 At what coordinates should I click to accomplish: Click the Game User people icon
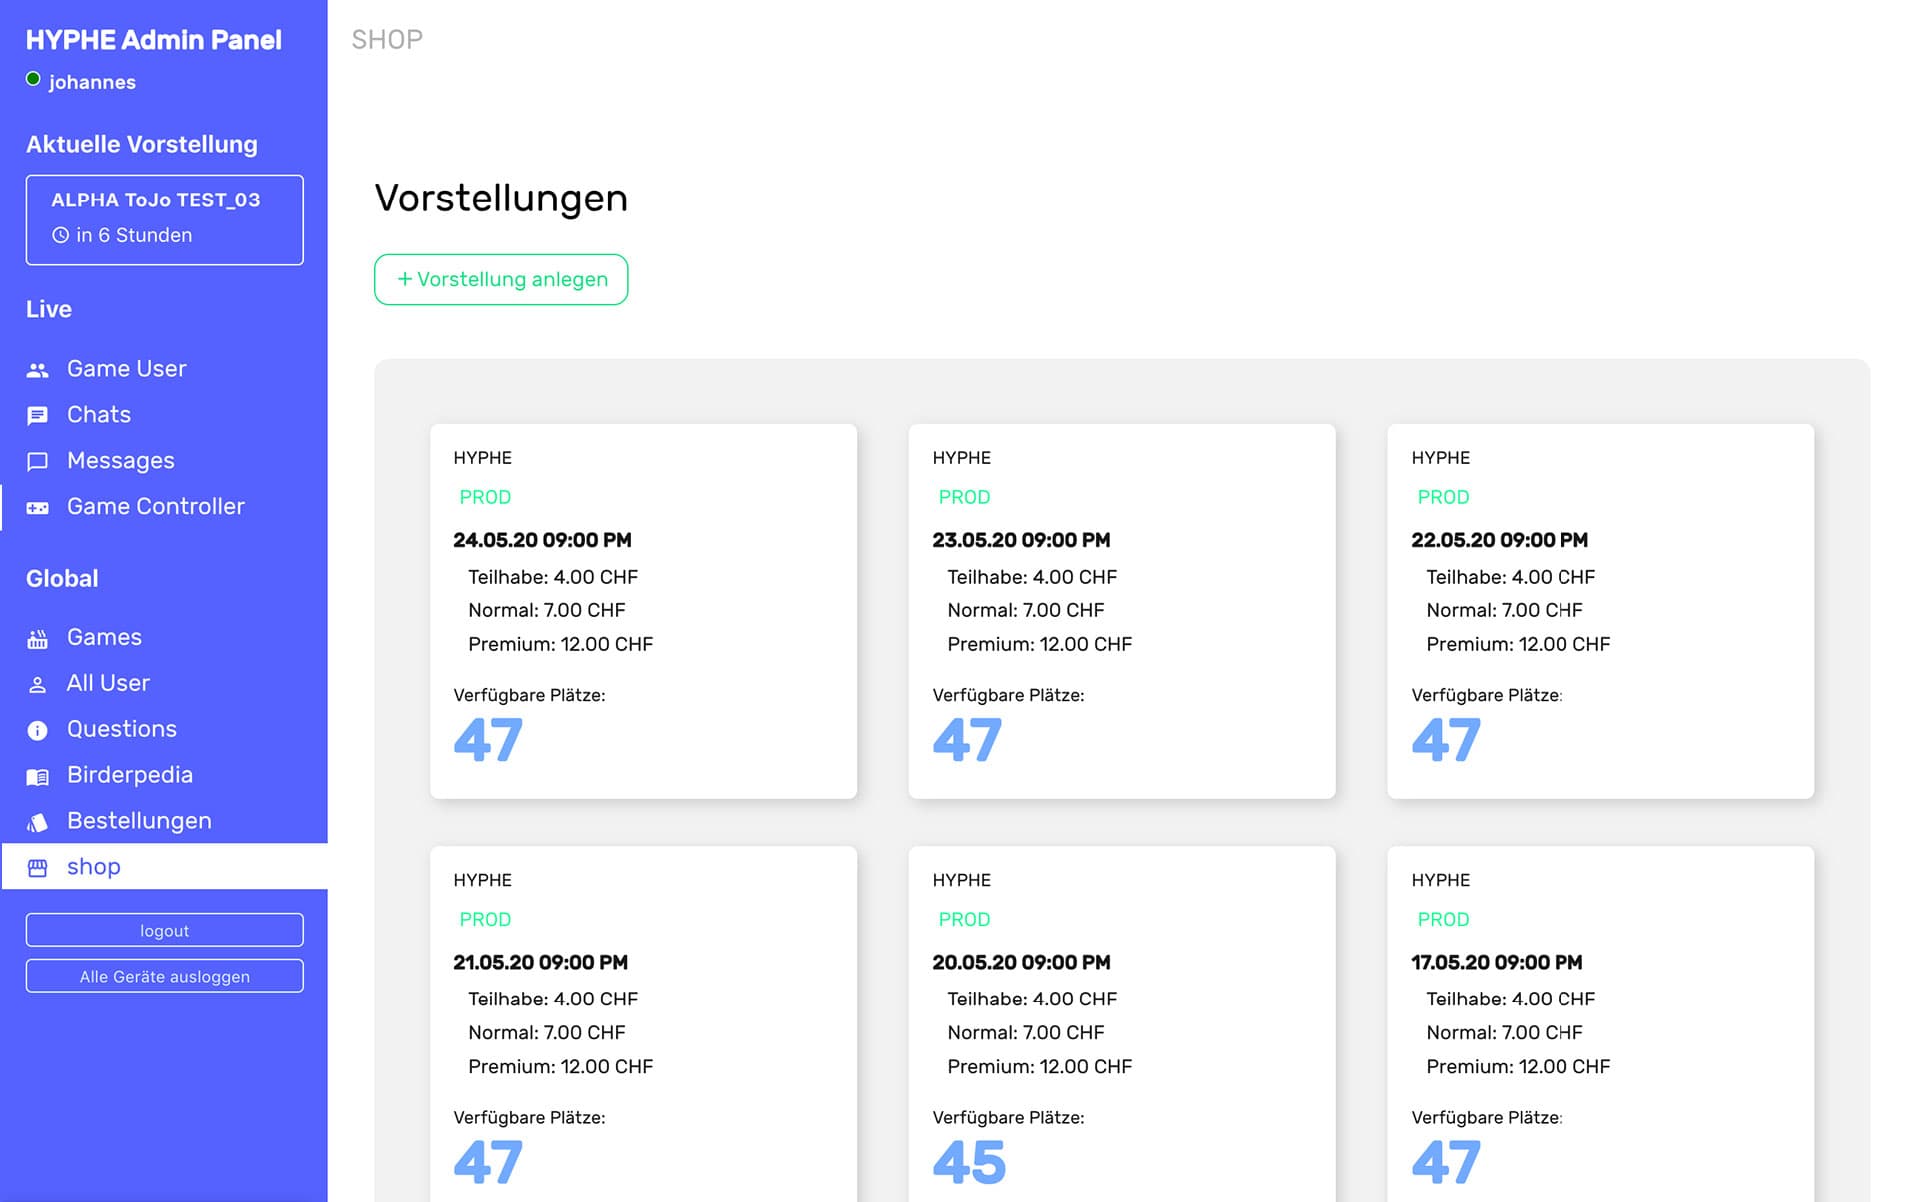pyautogui.click(x=37, y=370)
